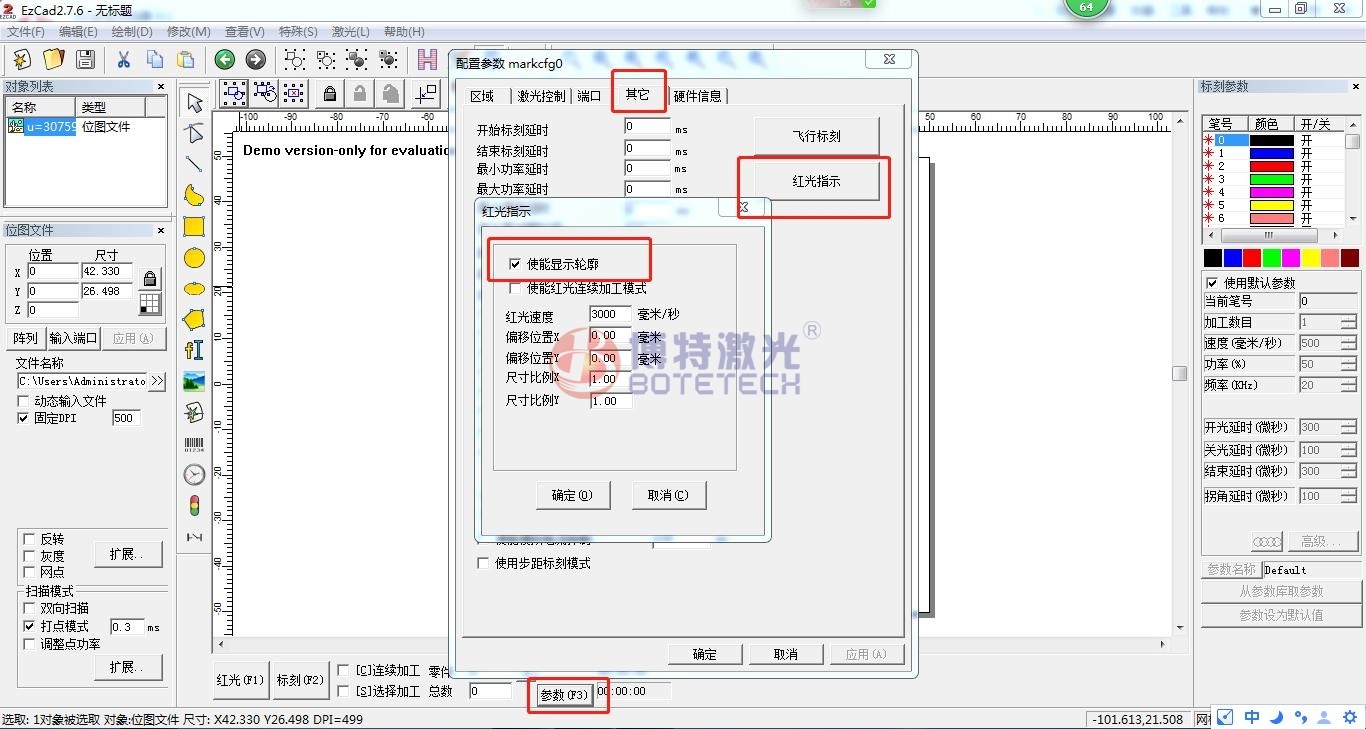Viewport: 1366px width, 729px height.
Task: Select the Barcode tool icon
Action: click(x=194, y=443)
